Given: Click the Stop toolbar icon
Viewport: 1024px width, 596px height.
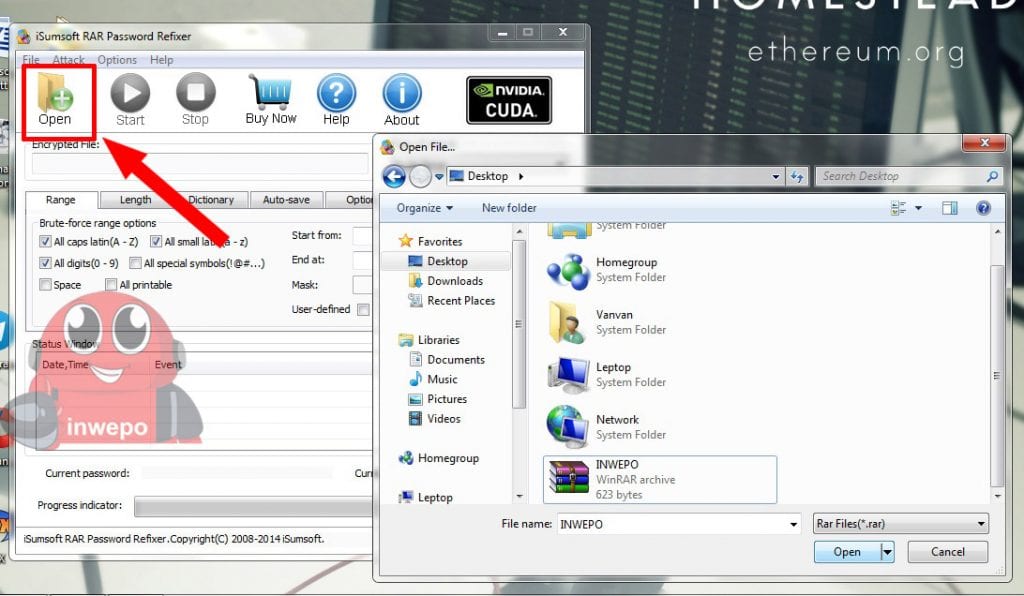Looking at the screenshot, I should tap(195, 99).
